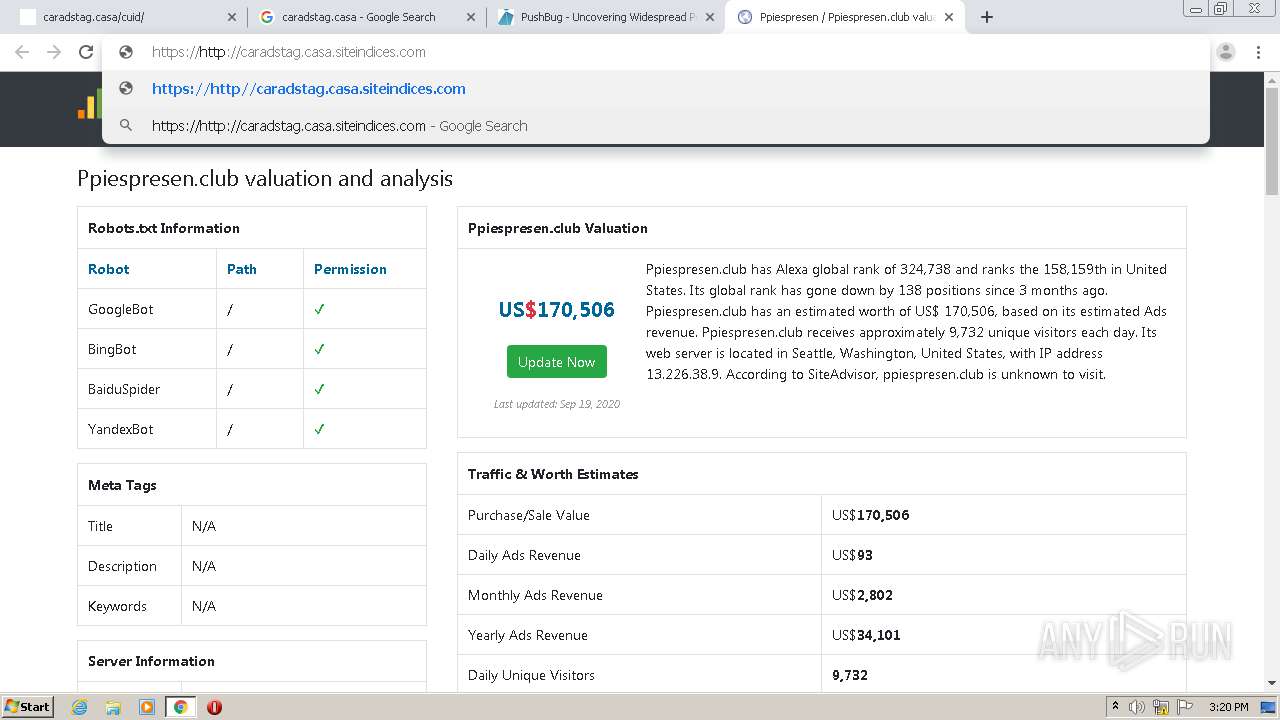Viewport: 1280px width, 720px height.
Task: Click the BaiduSpider row label
Action: (124, 389)
